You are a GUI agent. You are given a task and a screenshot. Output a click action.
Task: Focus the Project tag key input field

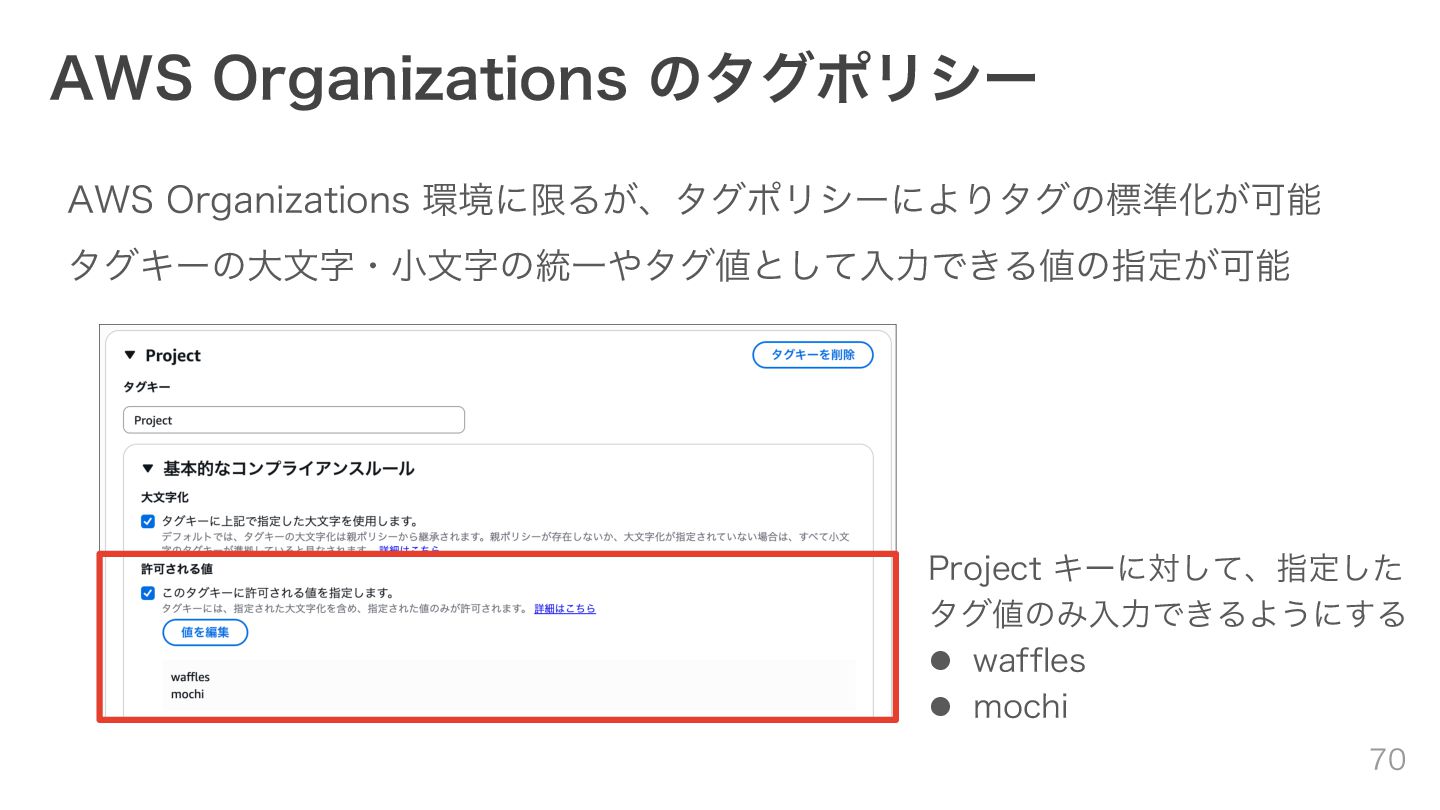(x=294, y=420)
